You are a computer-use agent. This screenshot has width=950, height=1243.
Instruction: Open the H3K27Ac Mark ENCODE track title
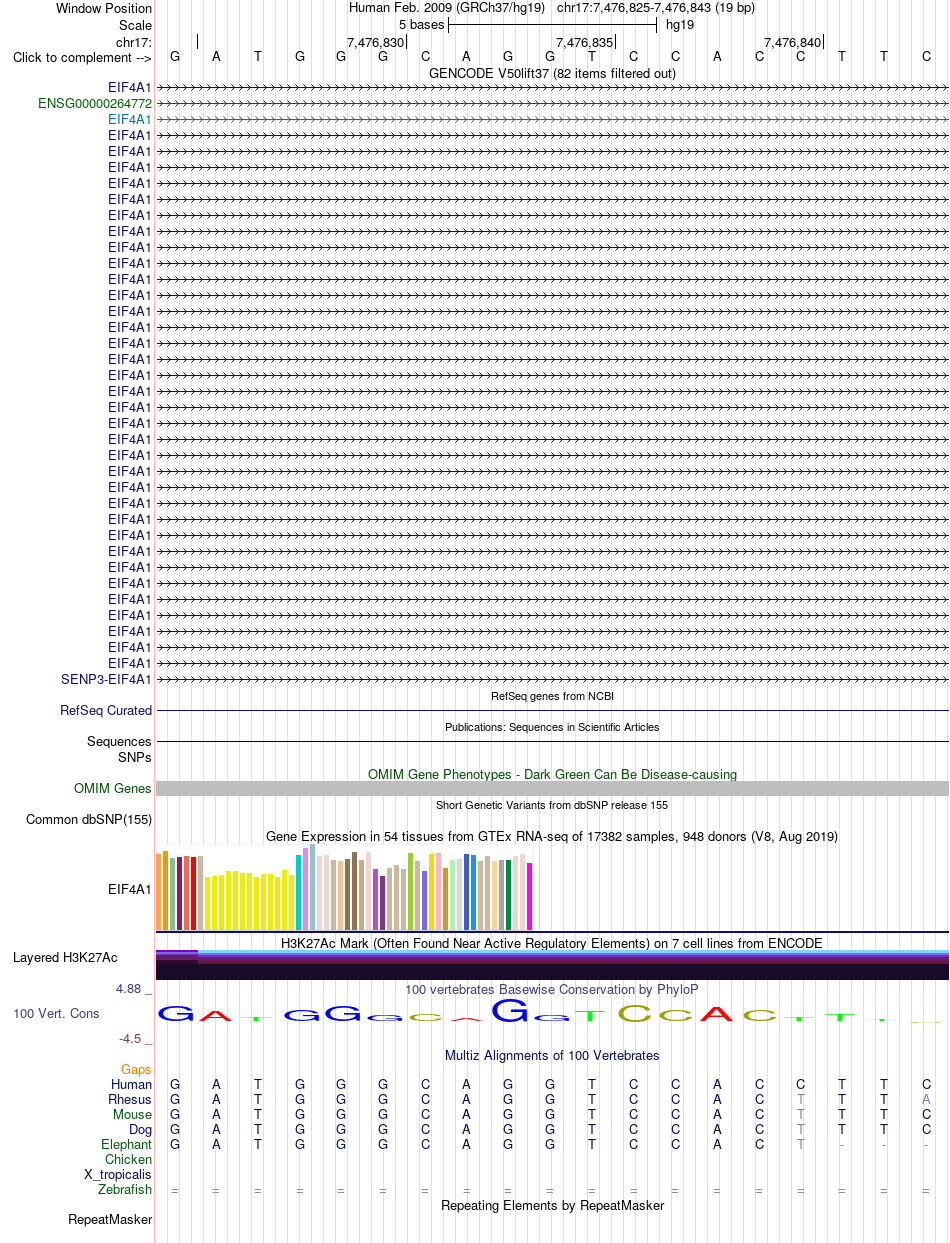552,943
